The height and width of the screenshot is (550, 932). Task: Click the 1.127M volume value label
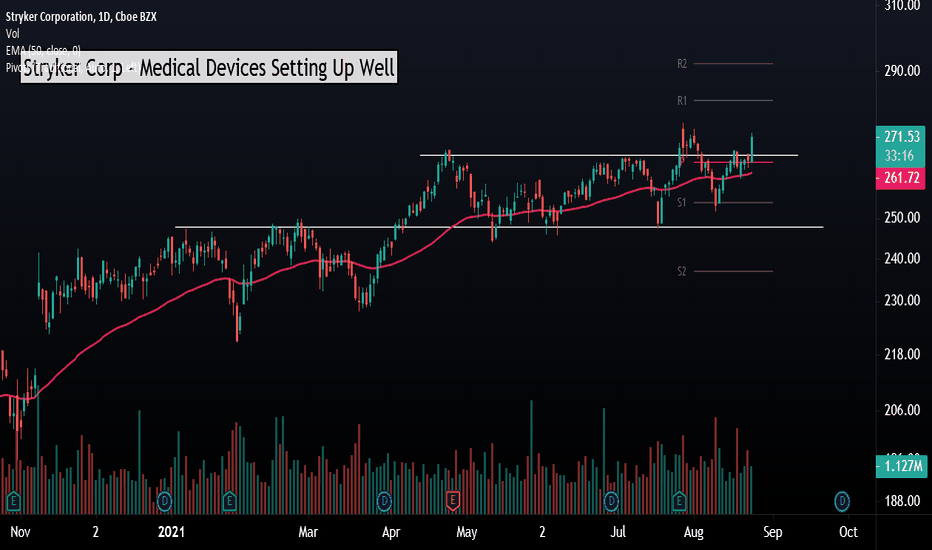[x=902, y=466]
